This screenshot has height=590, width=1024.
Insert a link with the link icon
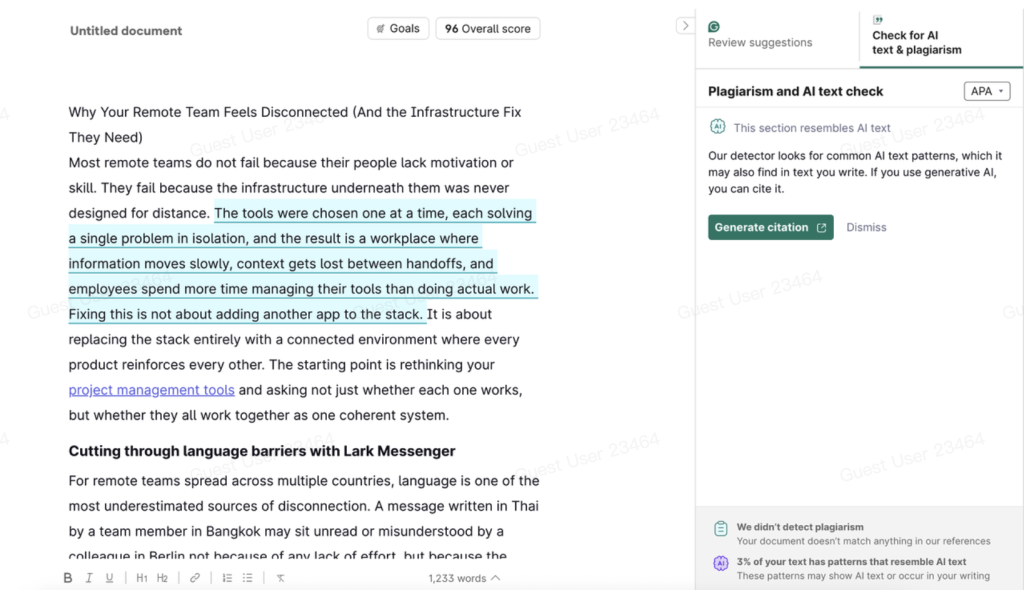(x=195, y=578)
